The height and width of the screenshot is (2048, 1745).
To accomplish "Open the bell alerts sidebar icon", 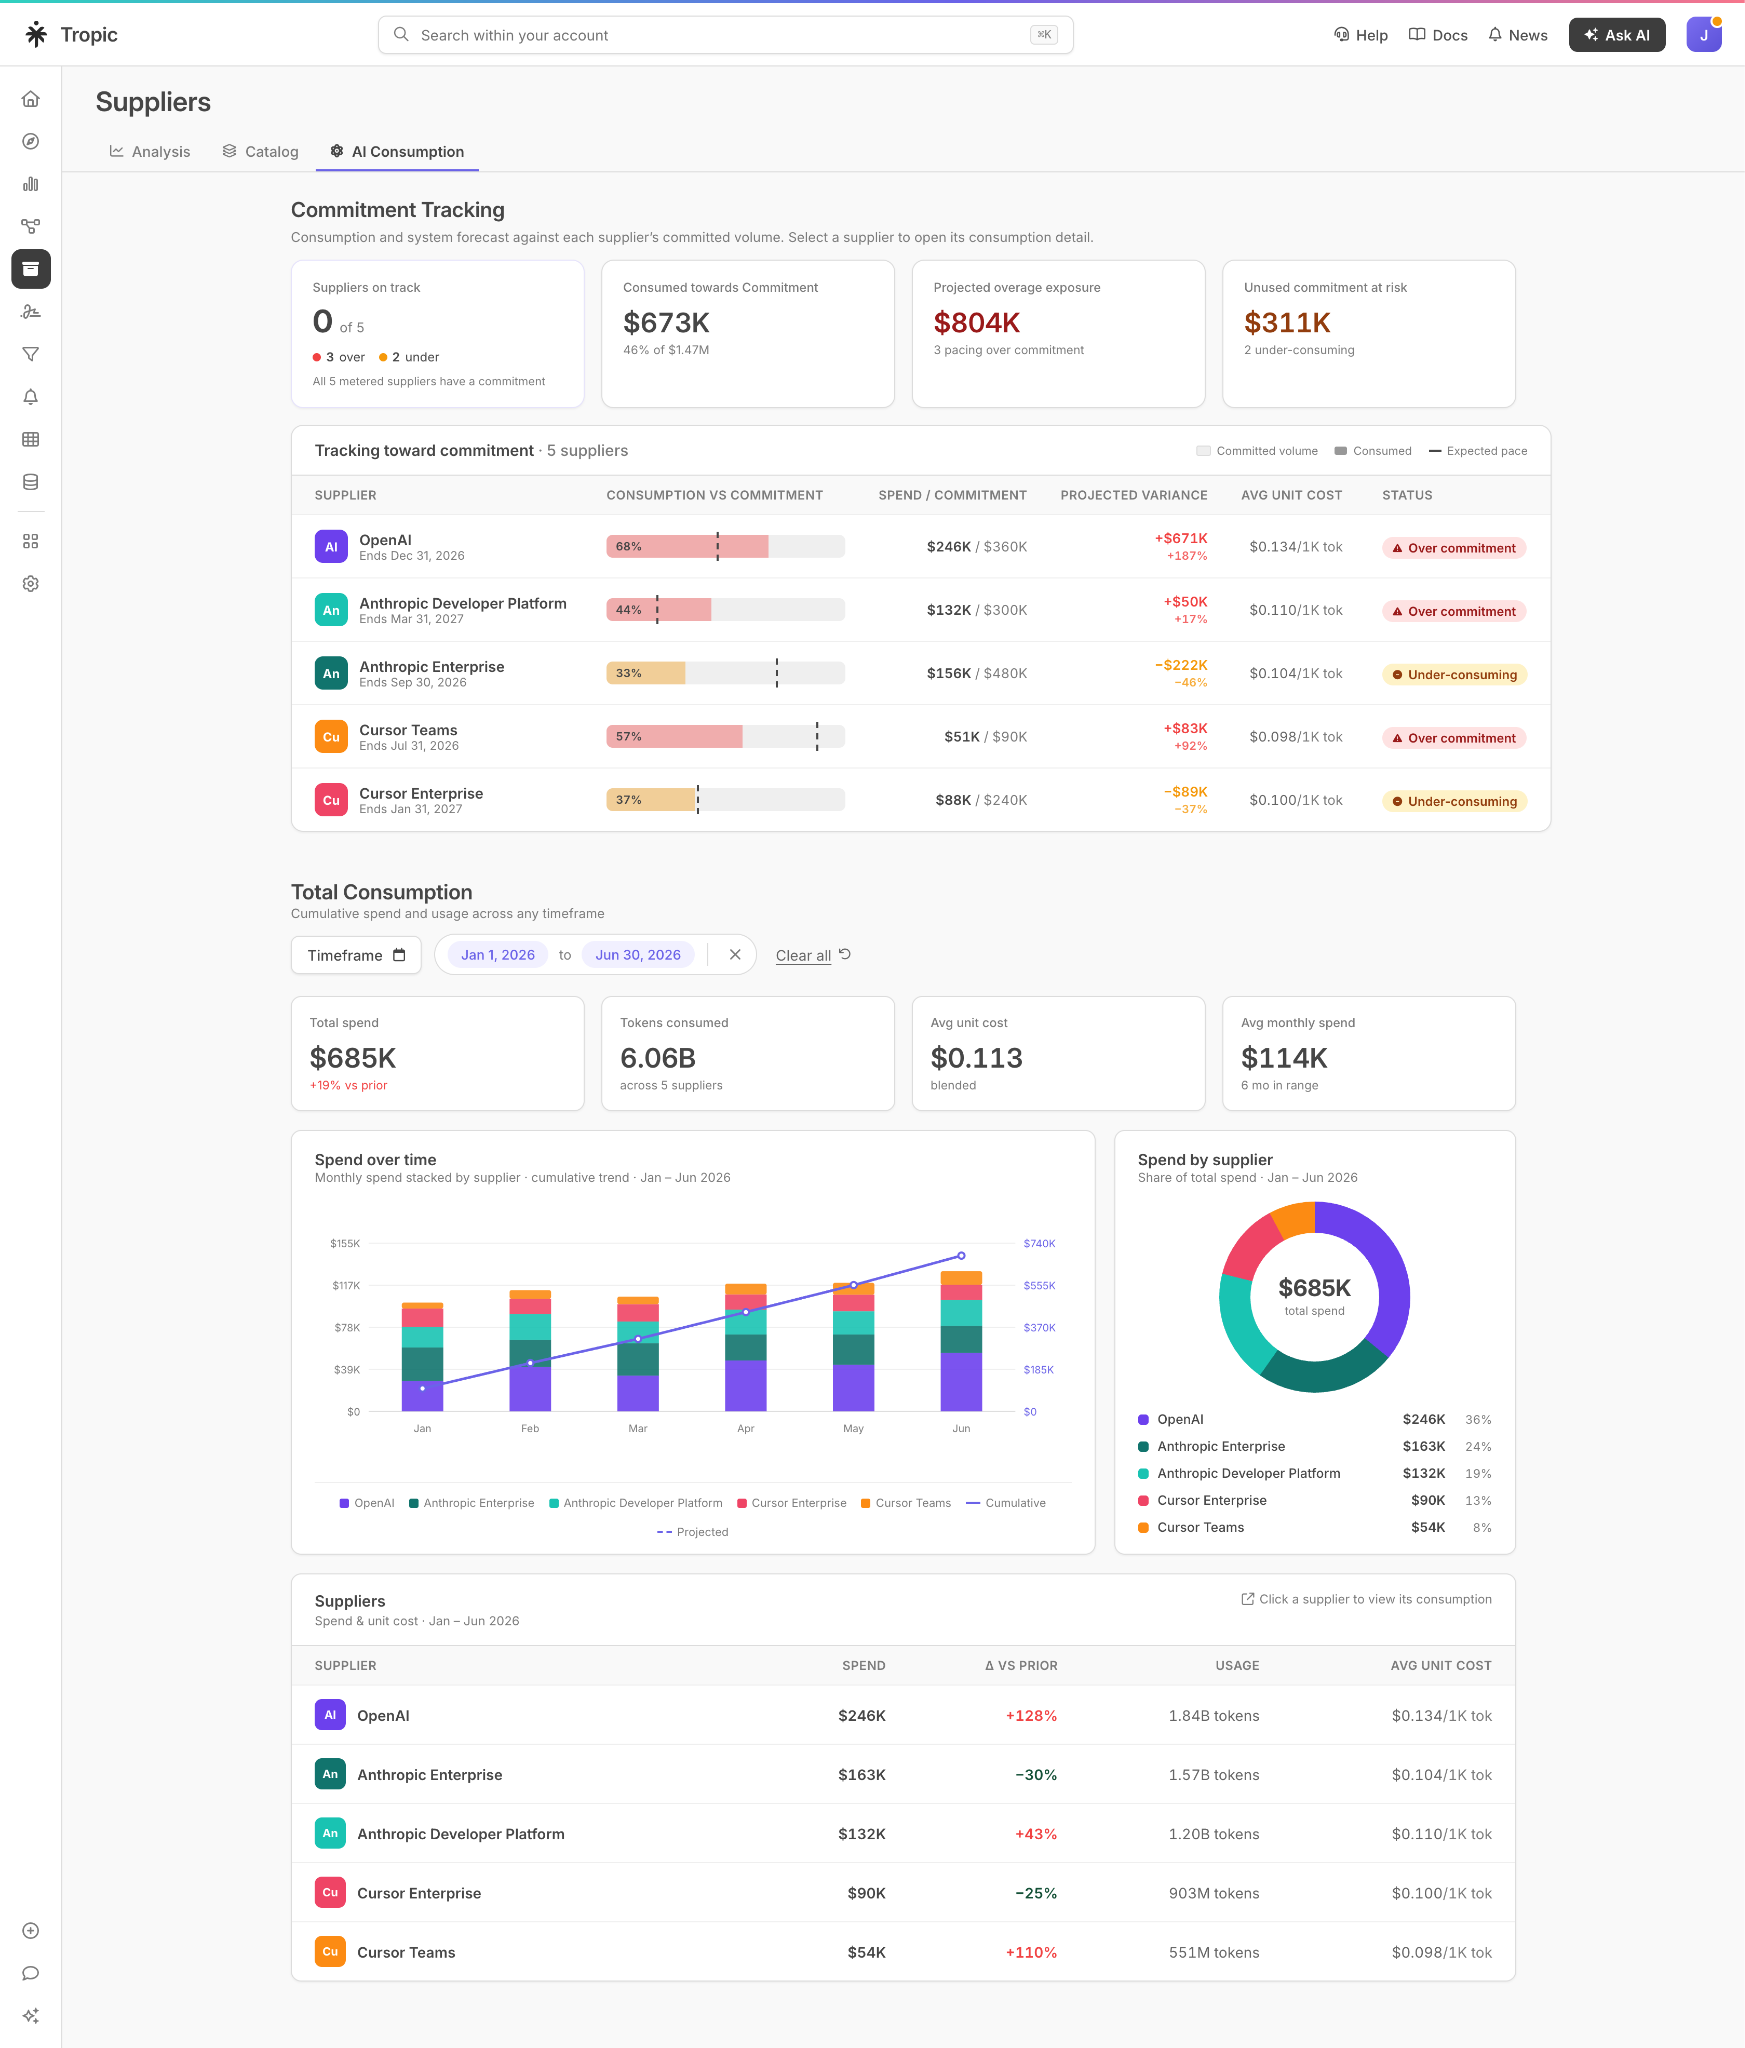I will (x=31, y=397).
